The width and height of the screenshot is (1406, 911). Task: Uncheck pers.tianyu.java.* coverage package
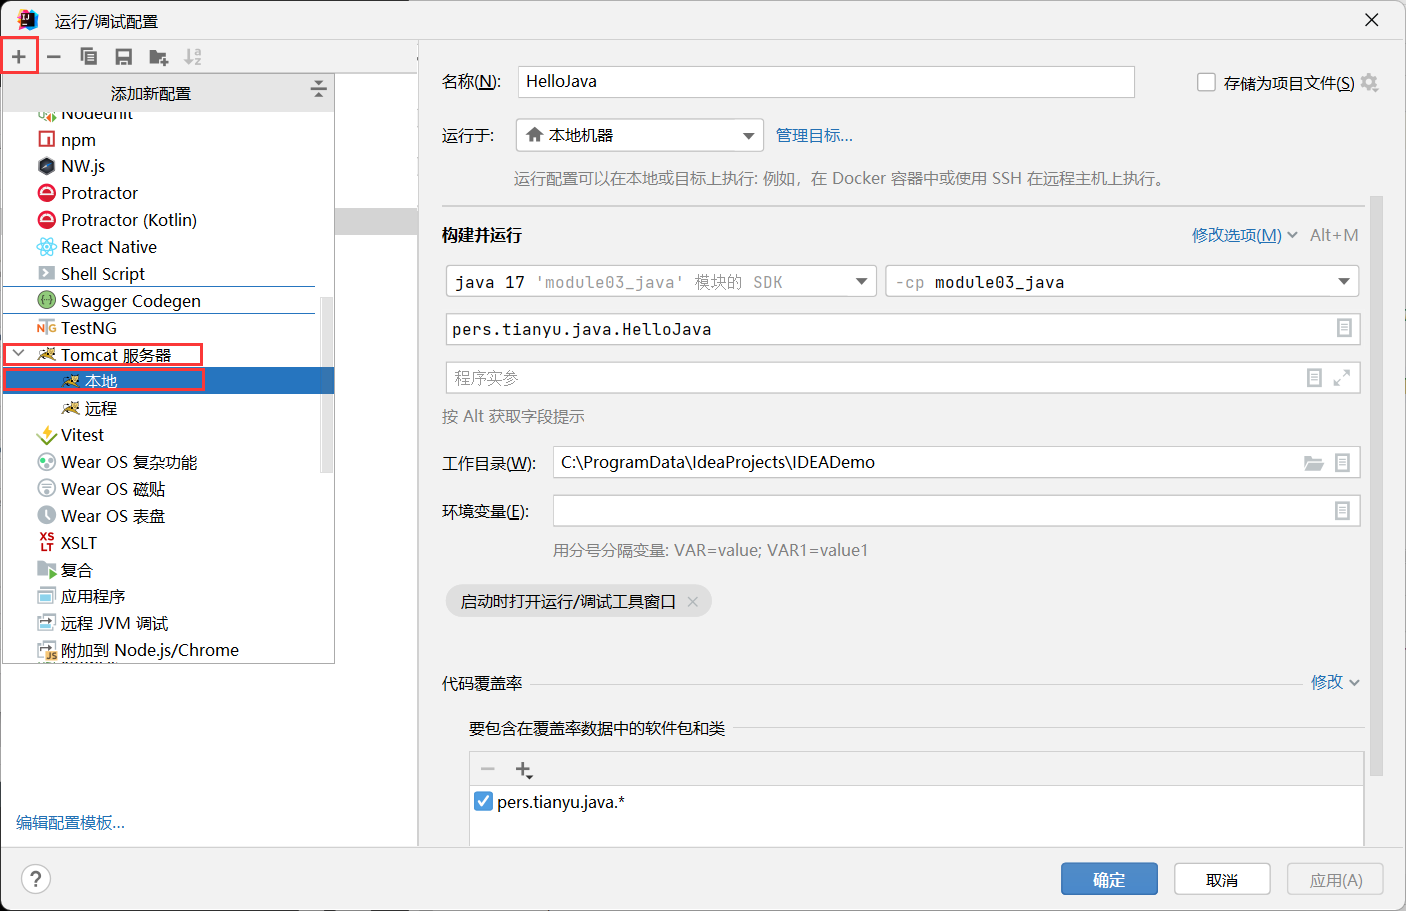coord(483,801)
